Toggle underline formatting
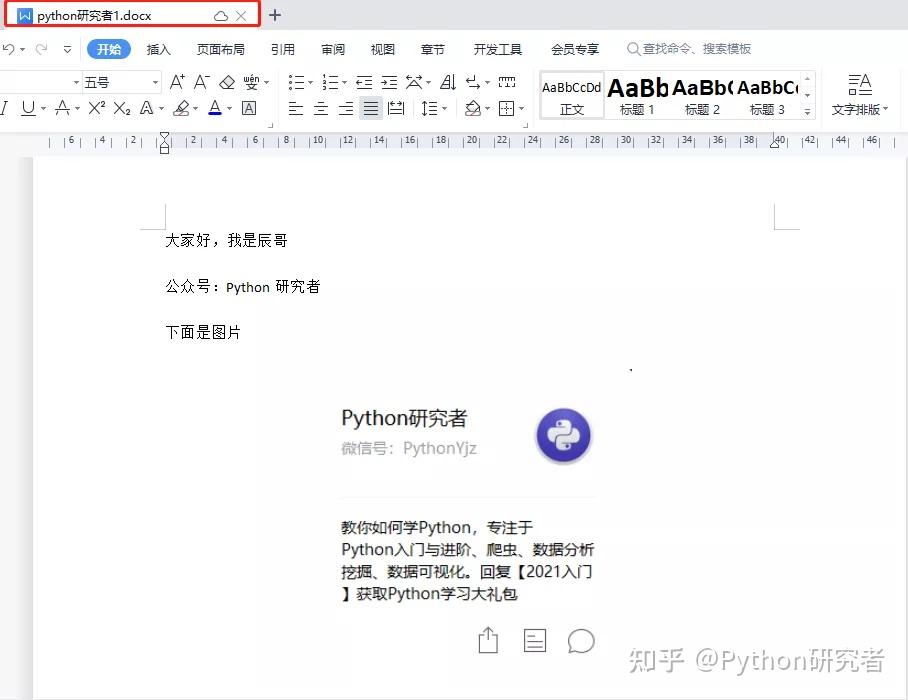 tap(30, 107)
